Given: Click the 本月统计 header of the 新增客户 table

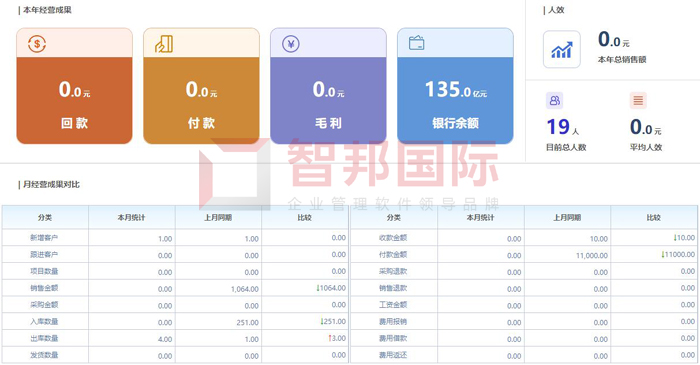Looking at the screenshot, I should pyautogui.click(x=131, y=217).
